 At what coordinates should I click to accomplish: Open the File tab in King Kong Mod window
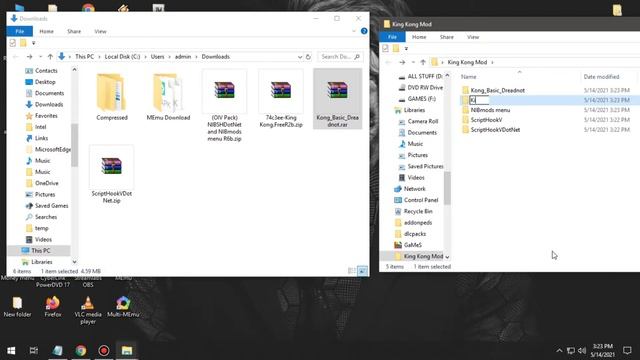coord(392,37)
